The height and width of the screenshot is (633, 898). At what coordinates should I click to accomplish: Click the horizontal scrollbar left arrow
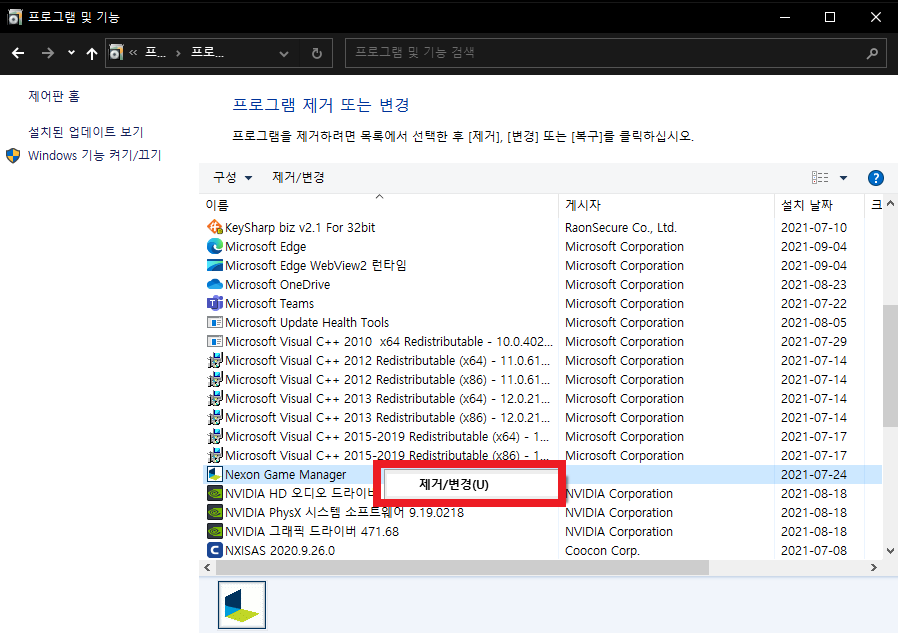tap(207, 568)
